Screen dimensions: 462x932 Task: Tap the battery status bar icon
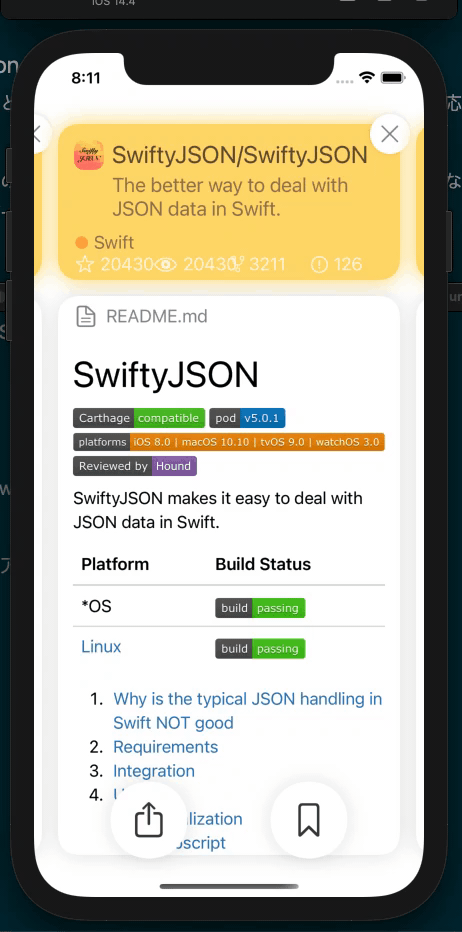[x=393, y=78]
